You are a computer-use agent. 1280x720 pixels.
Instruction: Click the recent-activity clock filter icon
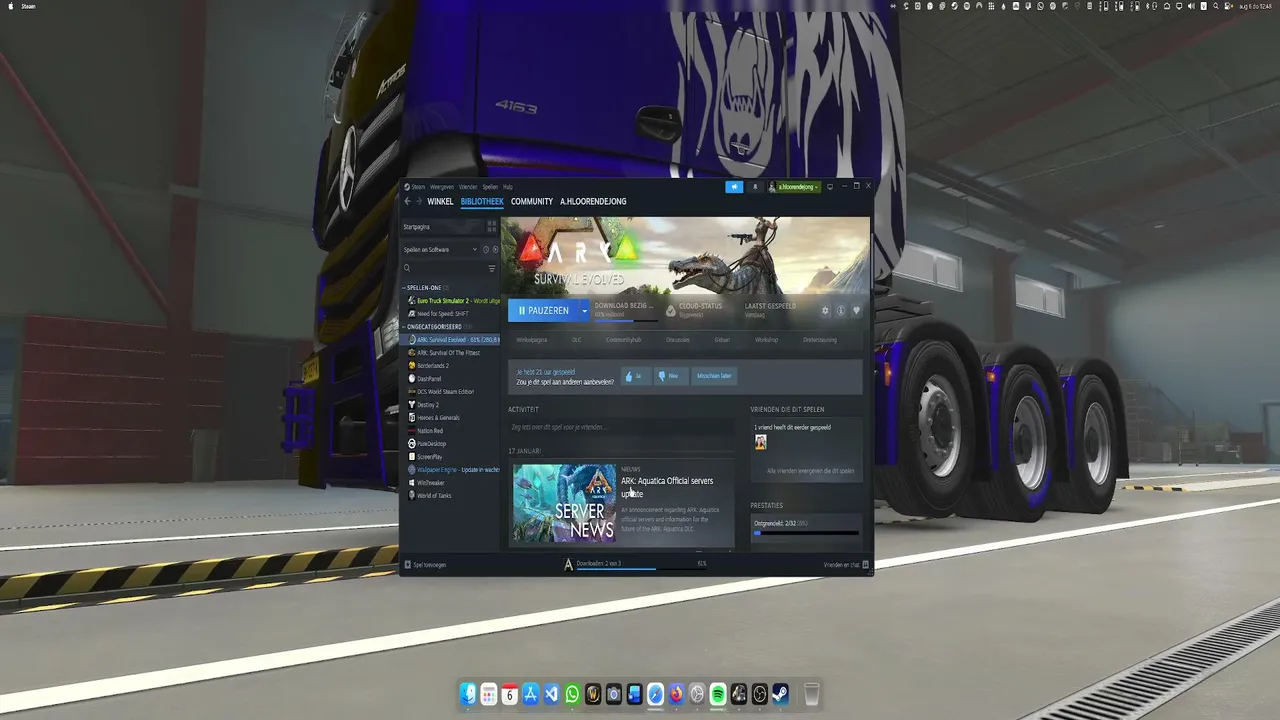point(486,250)
